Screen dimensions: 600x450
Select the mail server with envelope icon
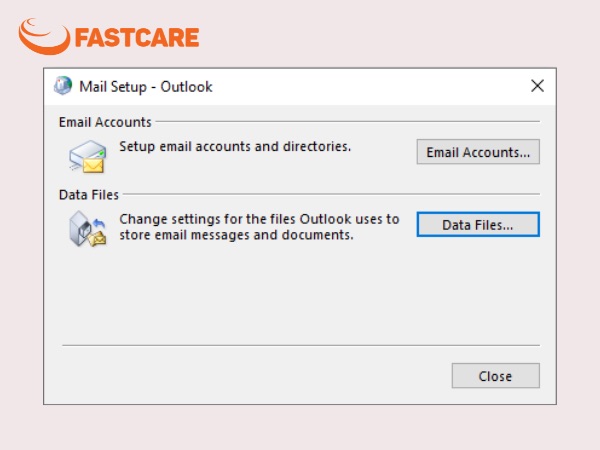[87, 156]
